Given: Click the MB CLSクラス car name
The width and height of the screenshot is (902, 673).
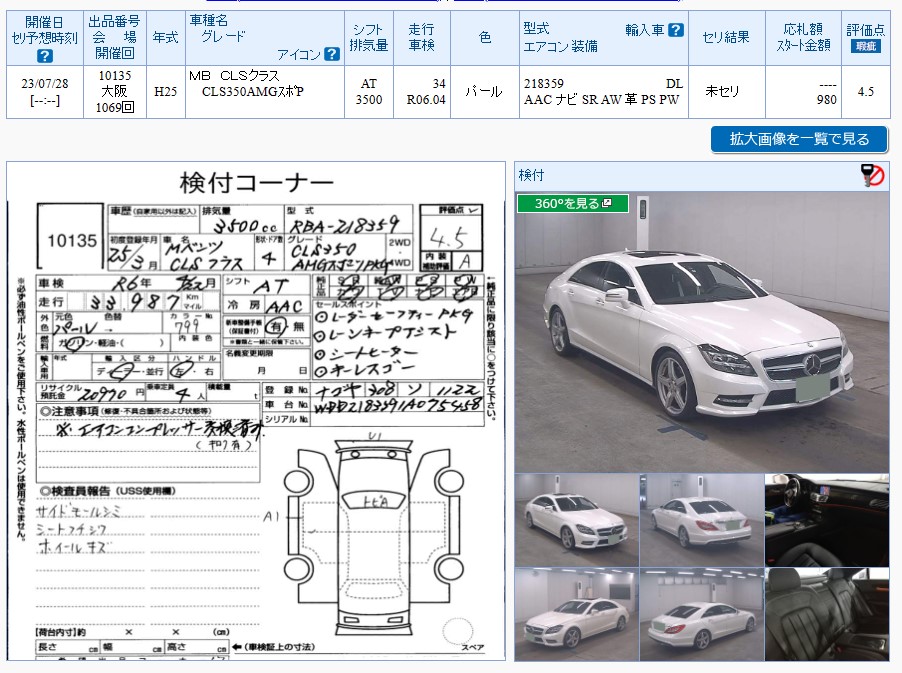Looking at the screenshot, I should (234, 76).
